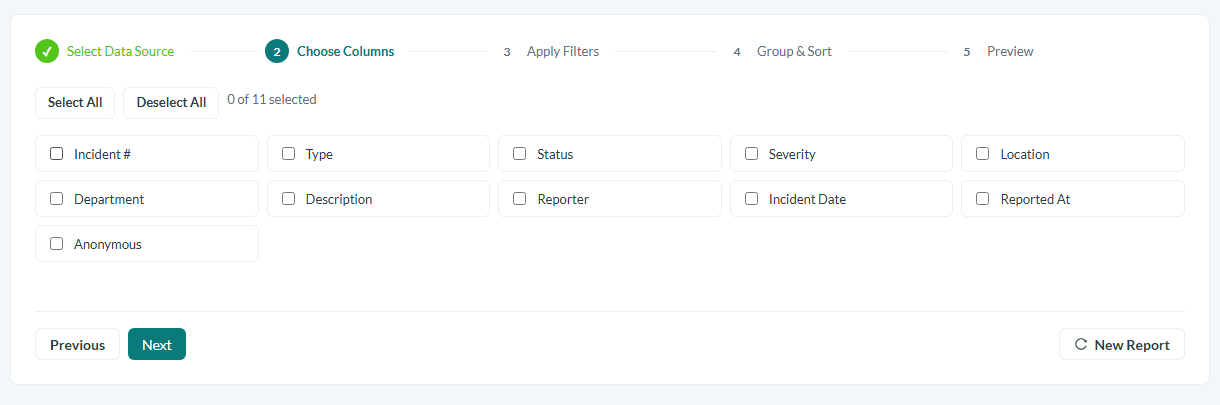Check the Location checkbox

[983, 154]
